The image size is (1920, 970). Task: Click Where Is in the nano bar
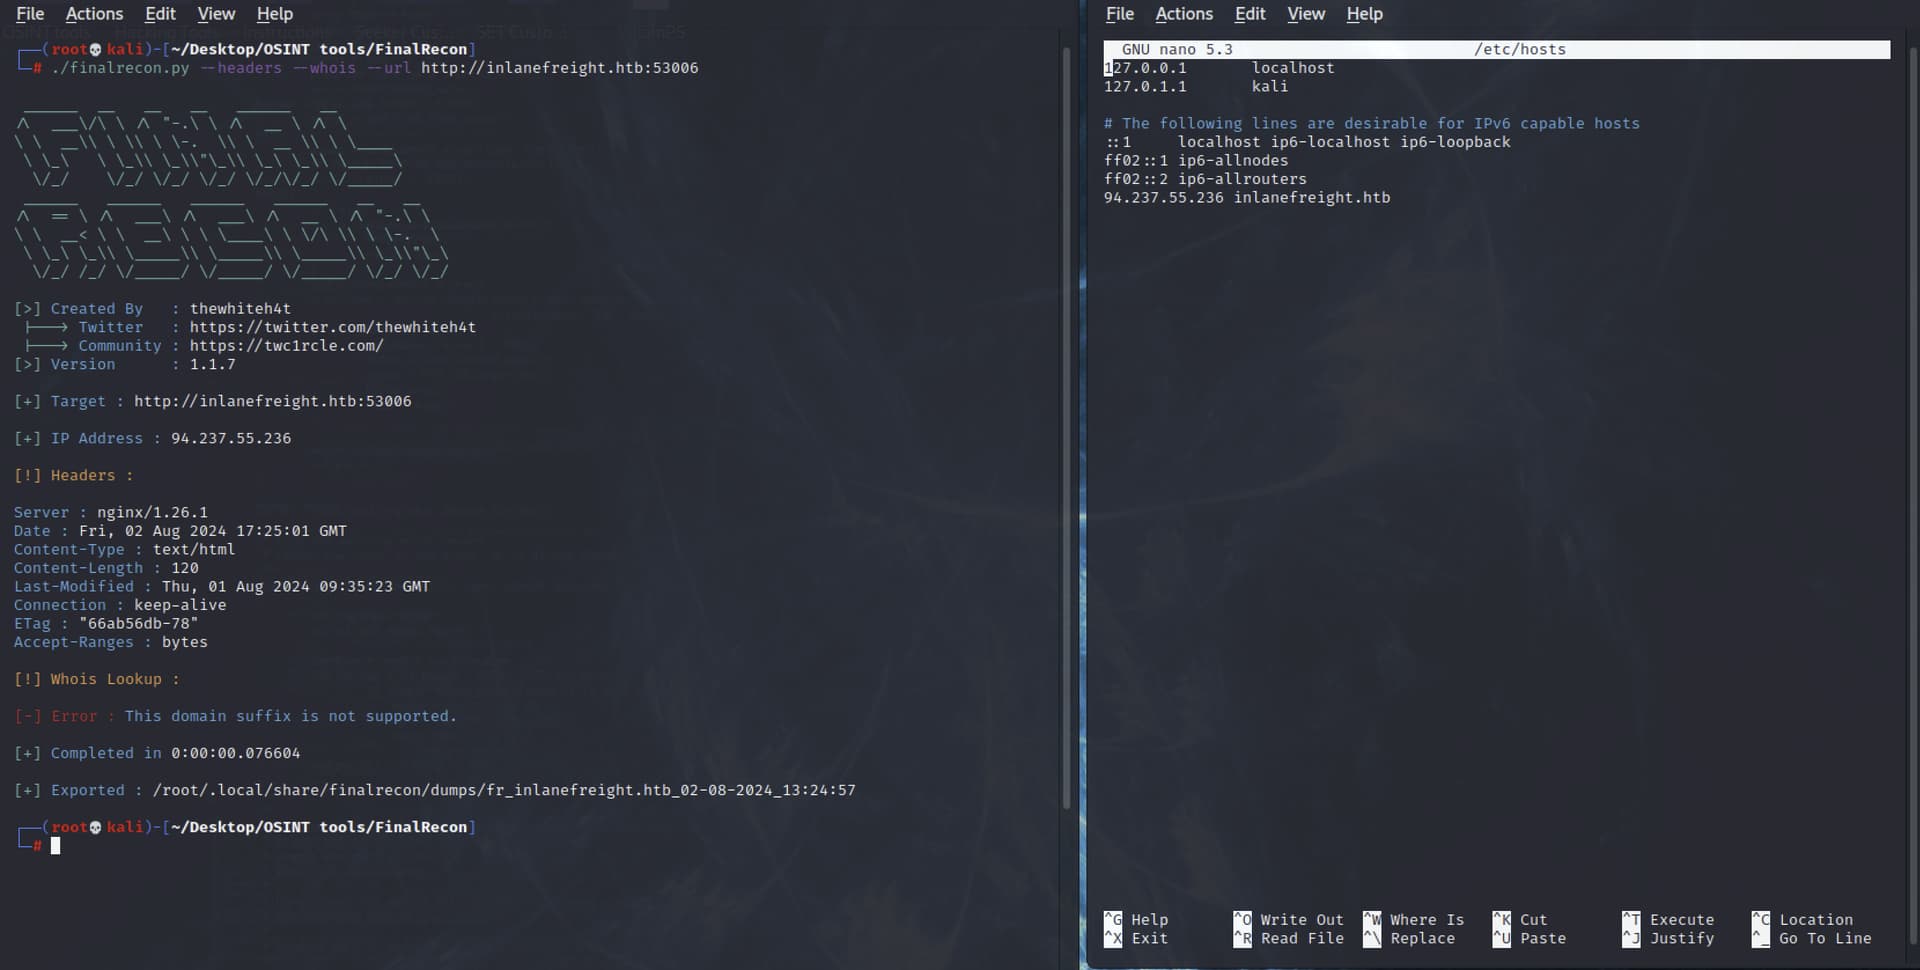click(x=1413, y=919)
